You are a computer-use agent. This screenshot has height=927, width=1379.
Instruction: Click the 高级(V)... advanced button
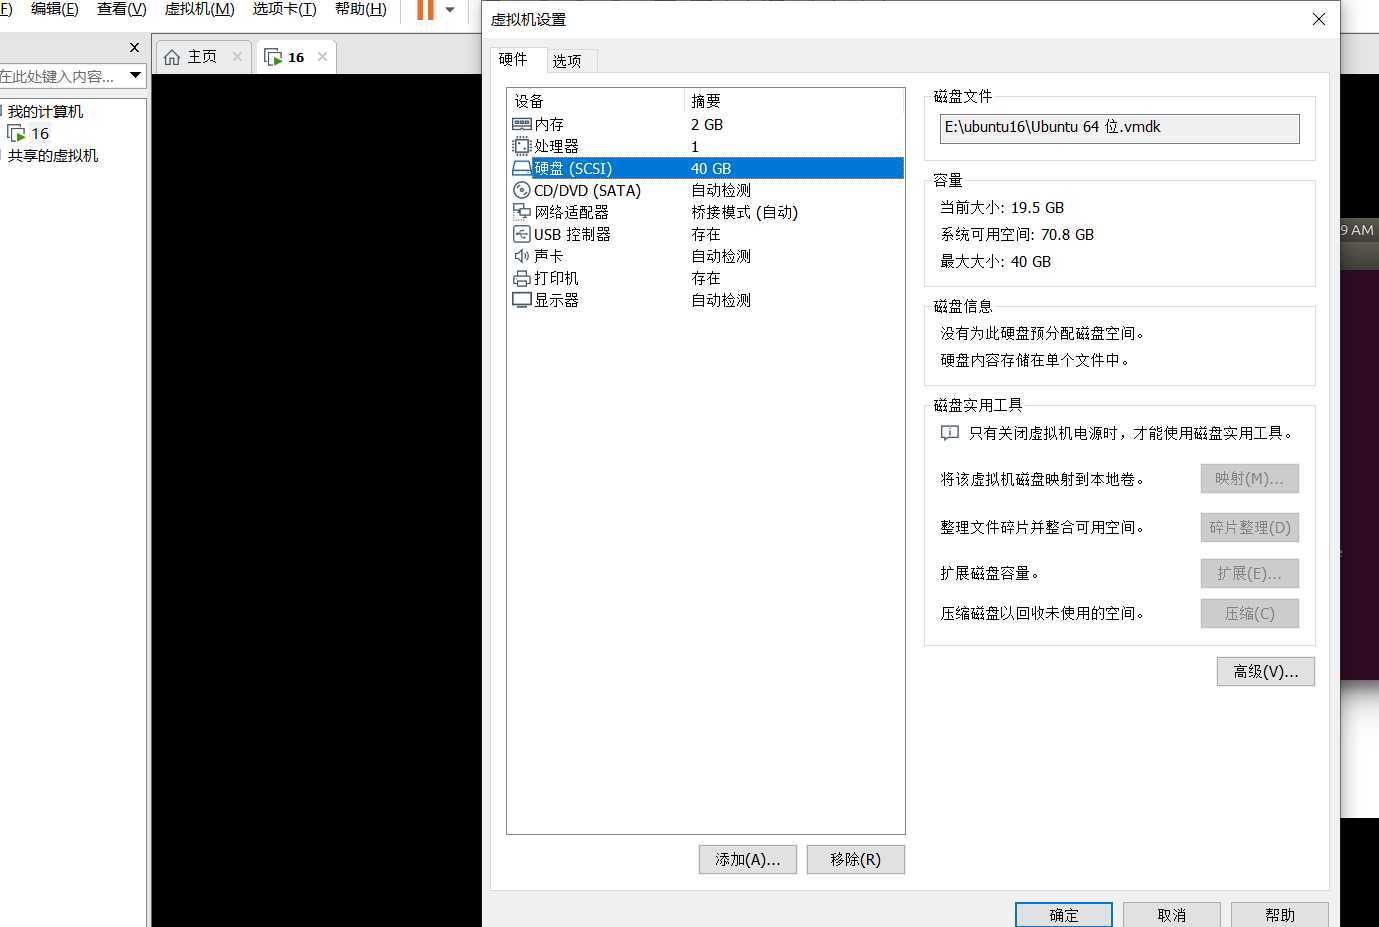click(1266, 672)
